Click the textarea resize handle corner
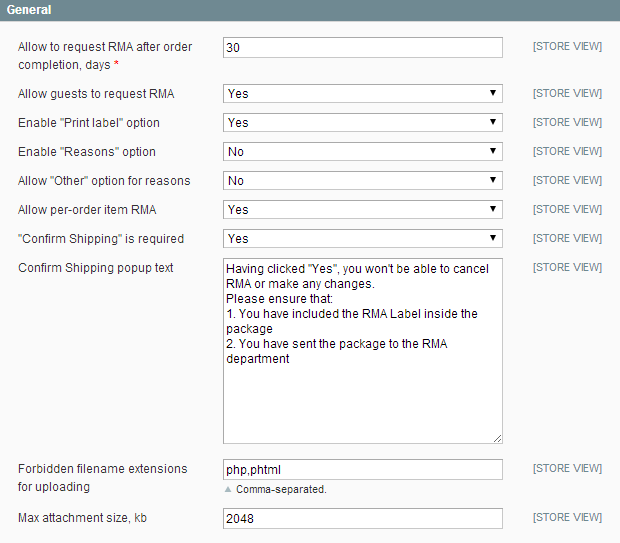The width and height of the screenshot is (620, 543). pos(497,439)
